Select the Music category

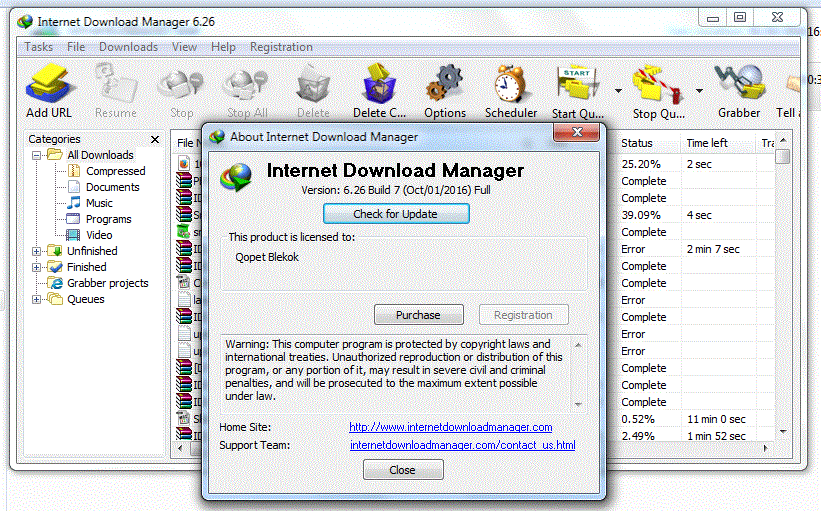tap(99, 203)
